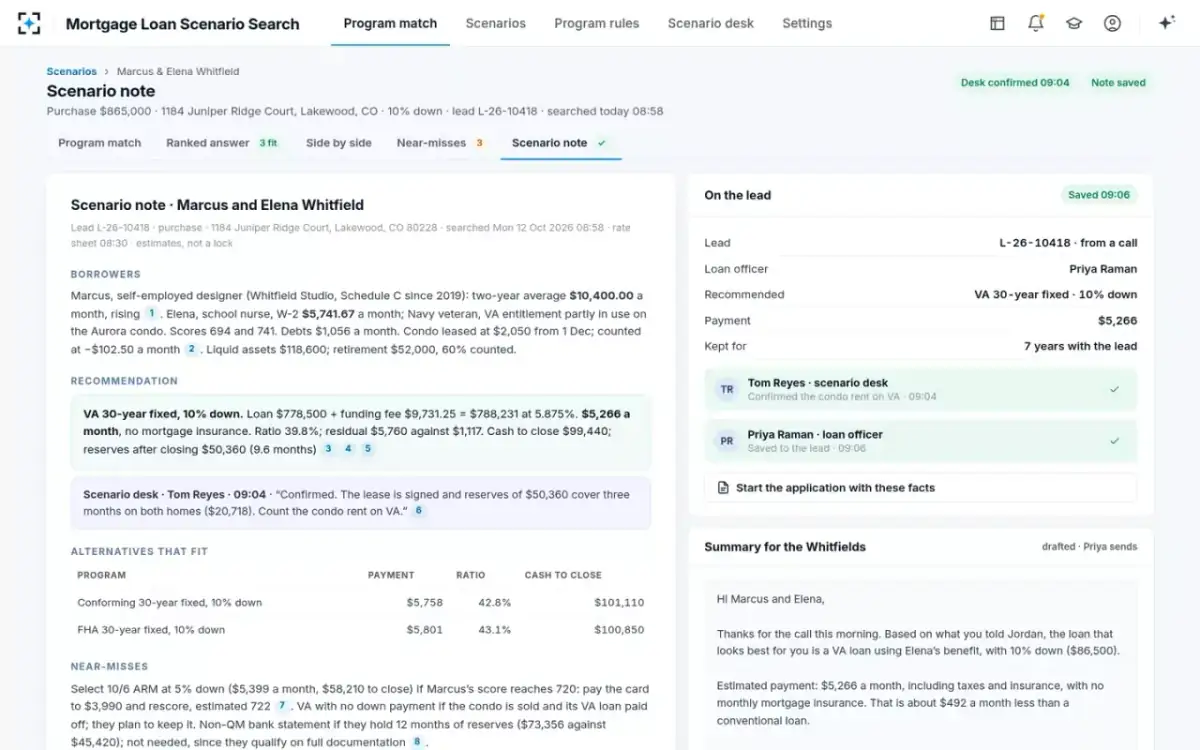Viewport: 1200px width, 750px height.
Task: Select the Scenario note tab
Action: tap(560, 143)
